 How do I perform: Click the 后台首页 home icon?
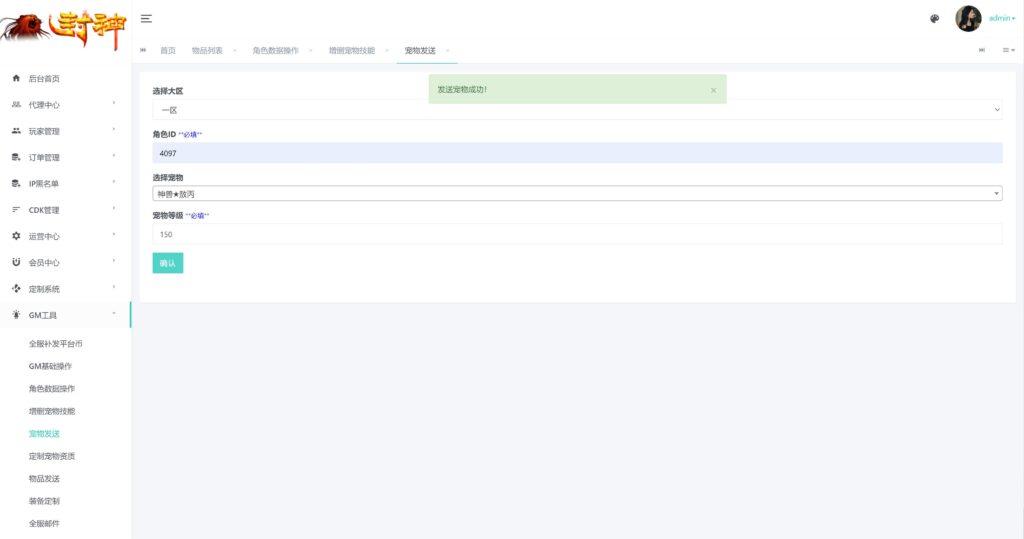click(16, 78)
